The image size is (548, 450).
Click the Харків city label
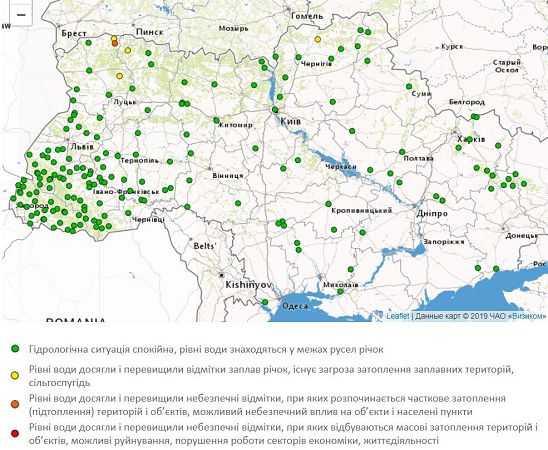(471, 139)
